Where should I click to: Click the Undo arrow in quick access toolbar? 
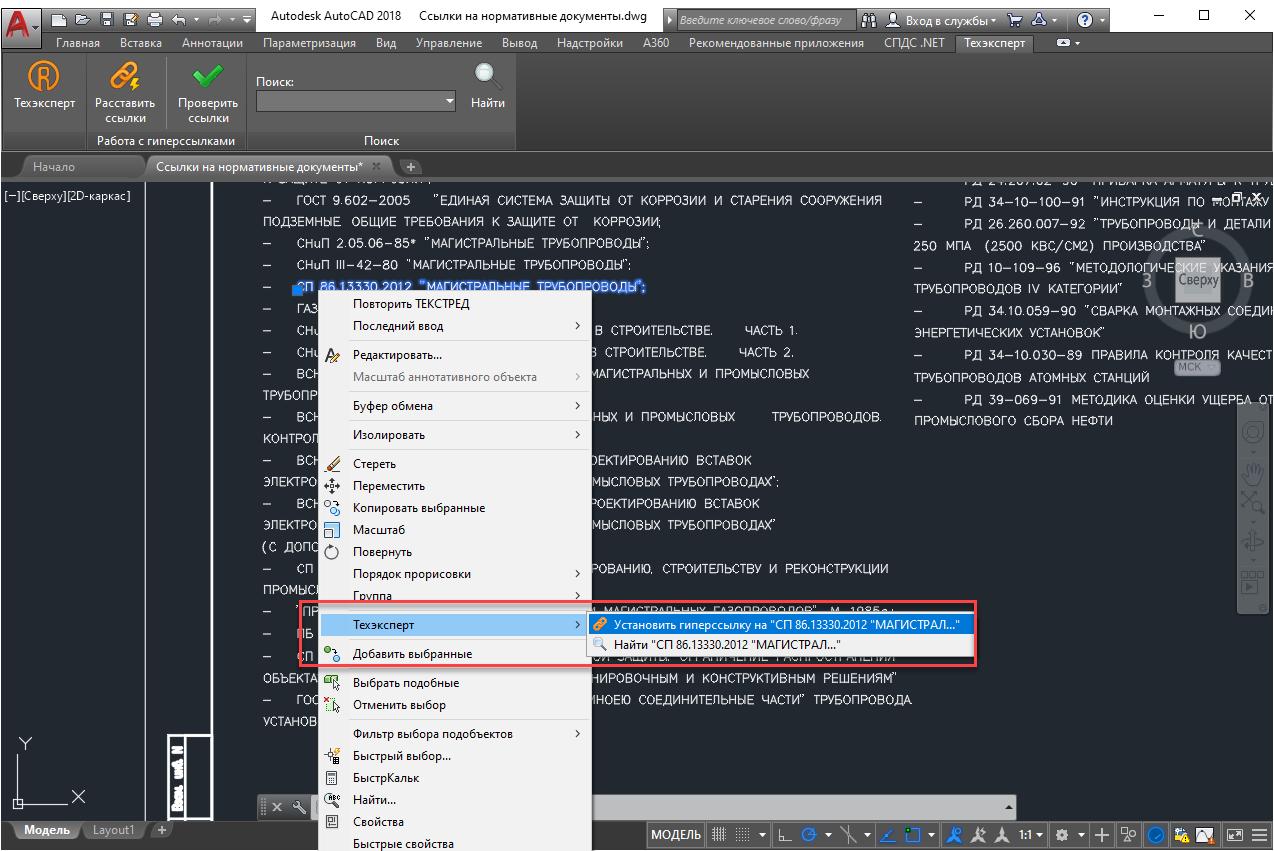point(179,19)
